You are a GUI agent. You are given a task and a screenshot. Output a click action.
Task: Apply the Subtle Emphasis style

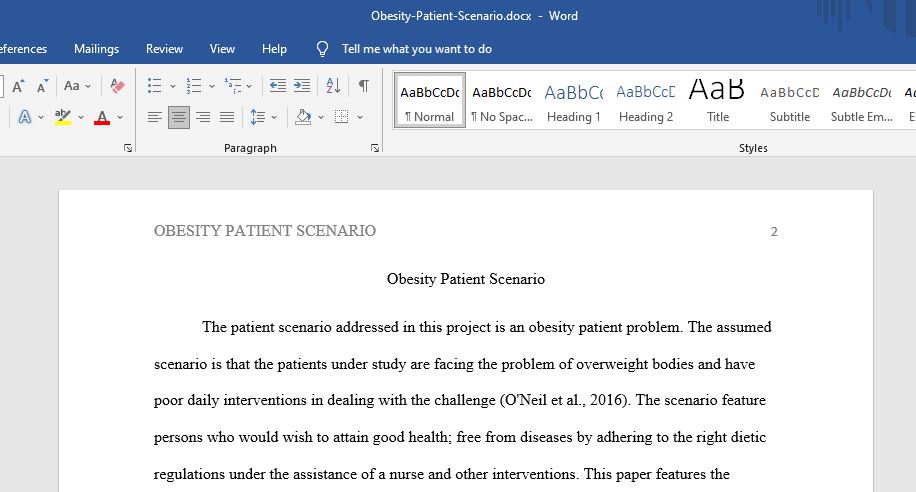point(862,101)
